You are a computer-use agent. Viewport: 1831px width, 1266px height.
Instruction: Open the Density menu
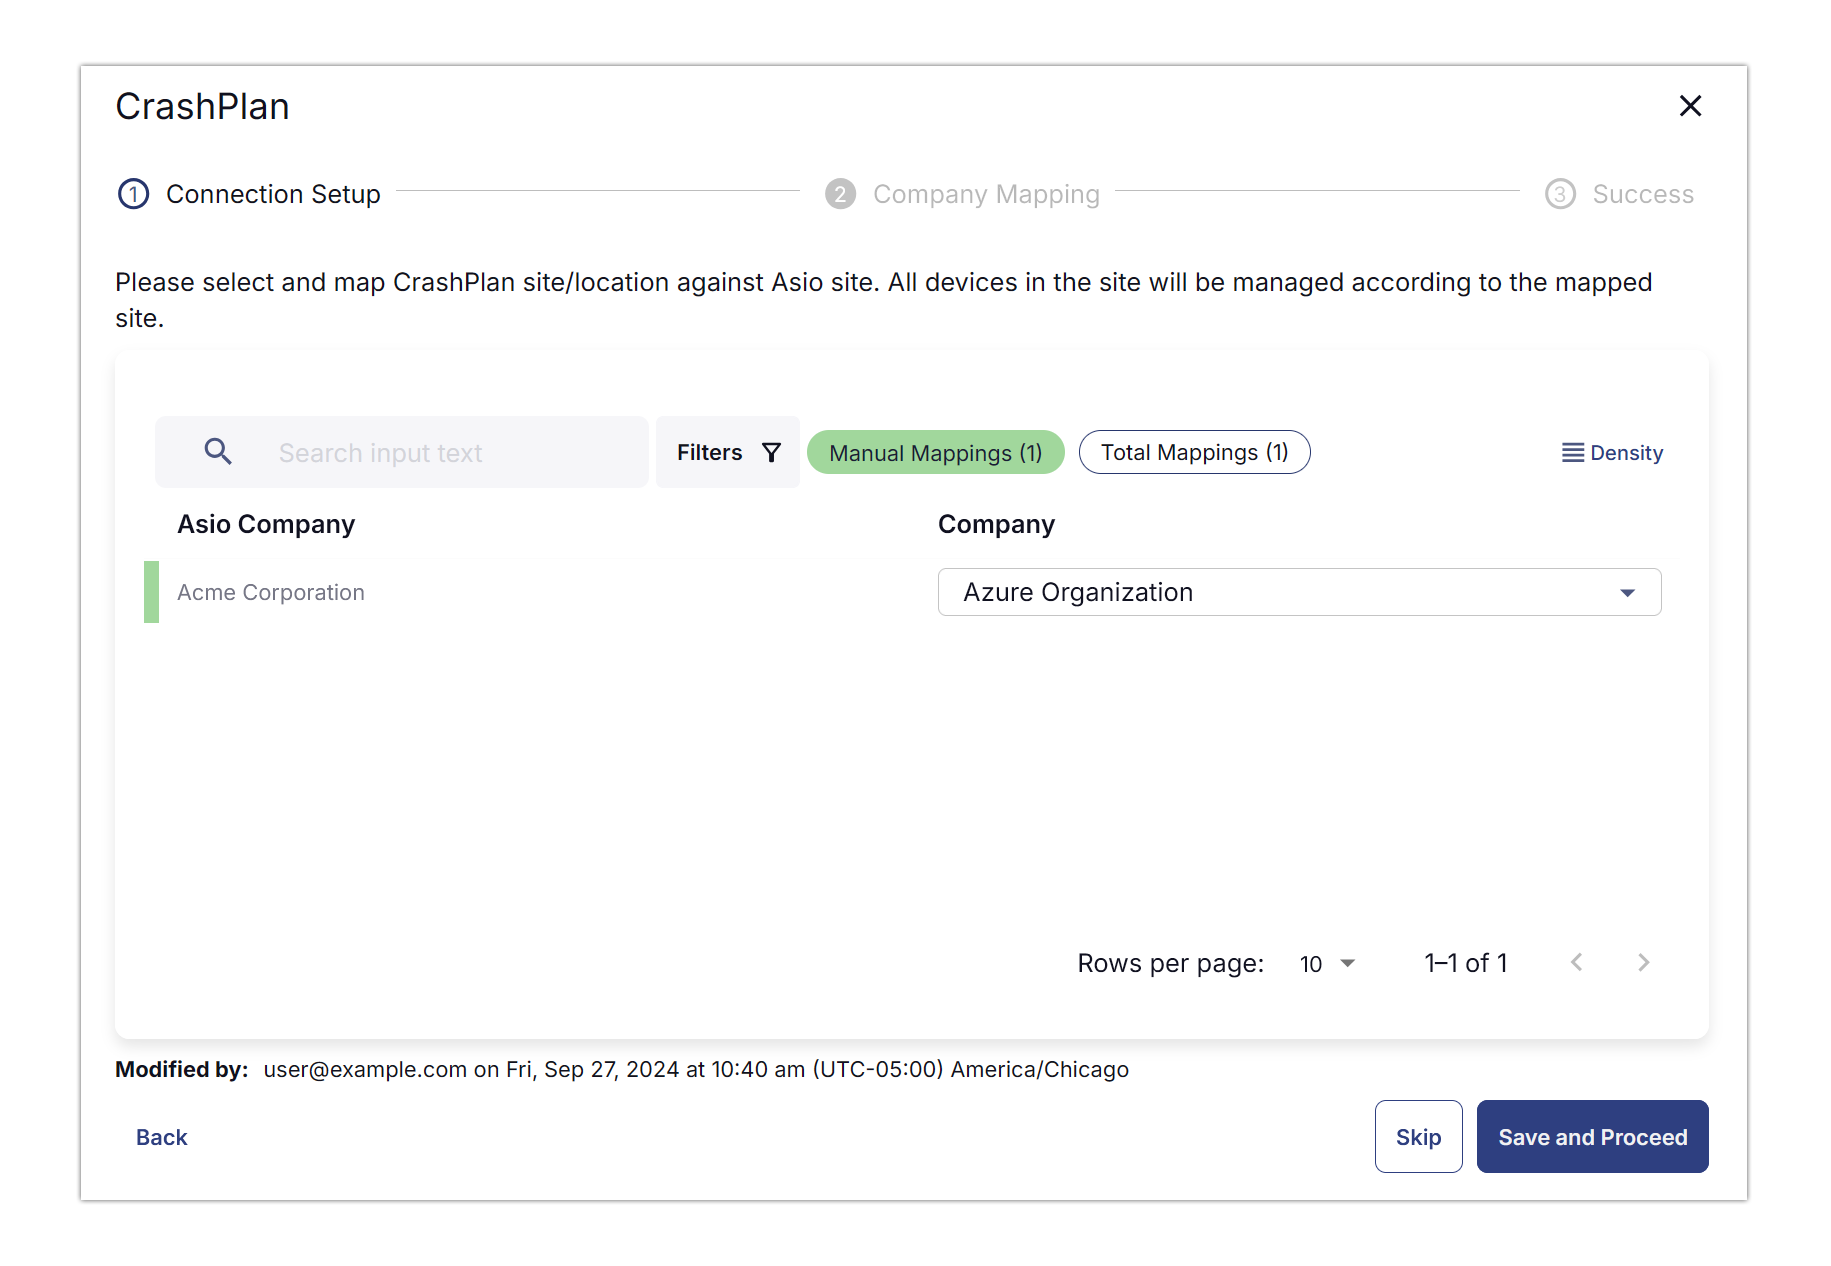(x=1612, y=453)
